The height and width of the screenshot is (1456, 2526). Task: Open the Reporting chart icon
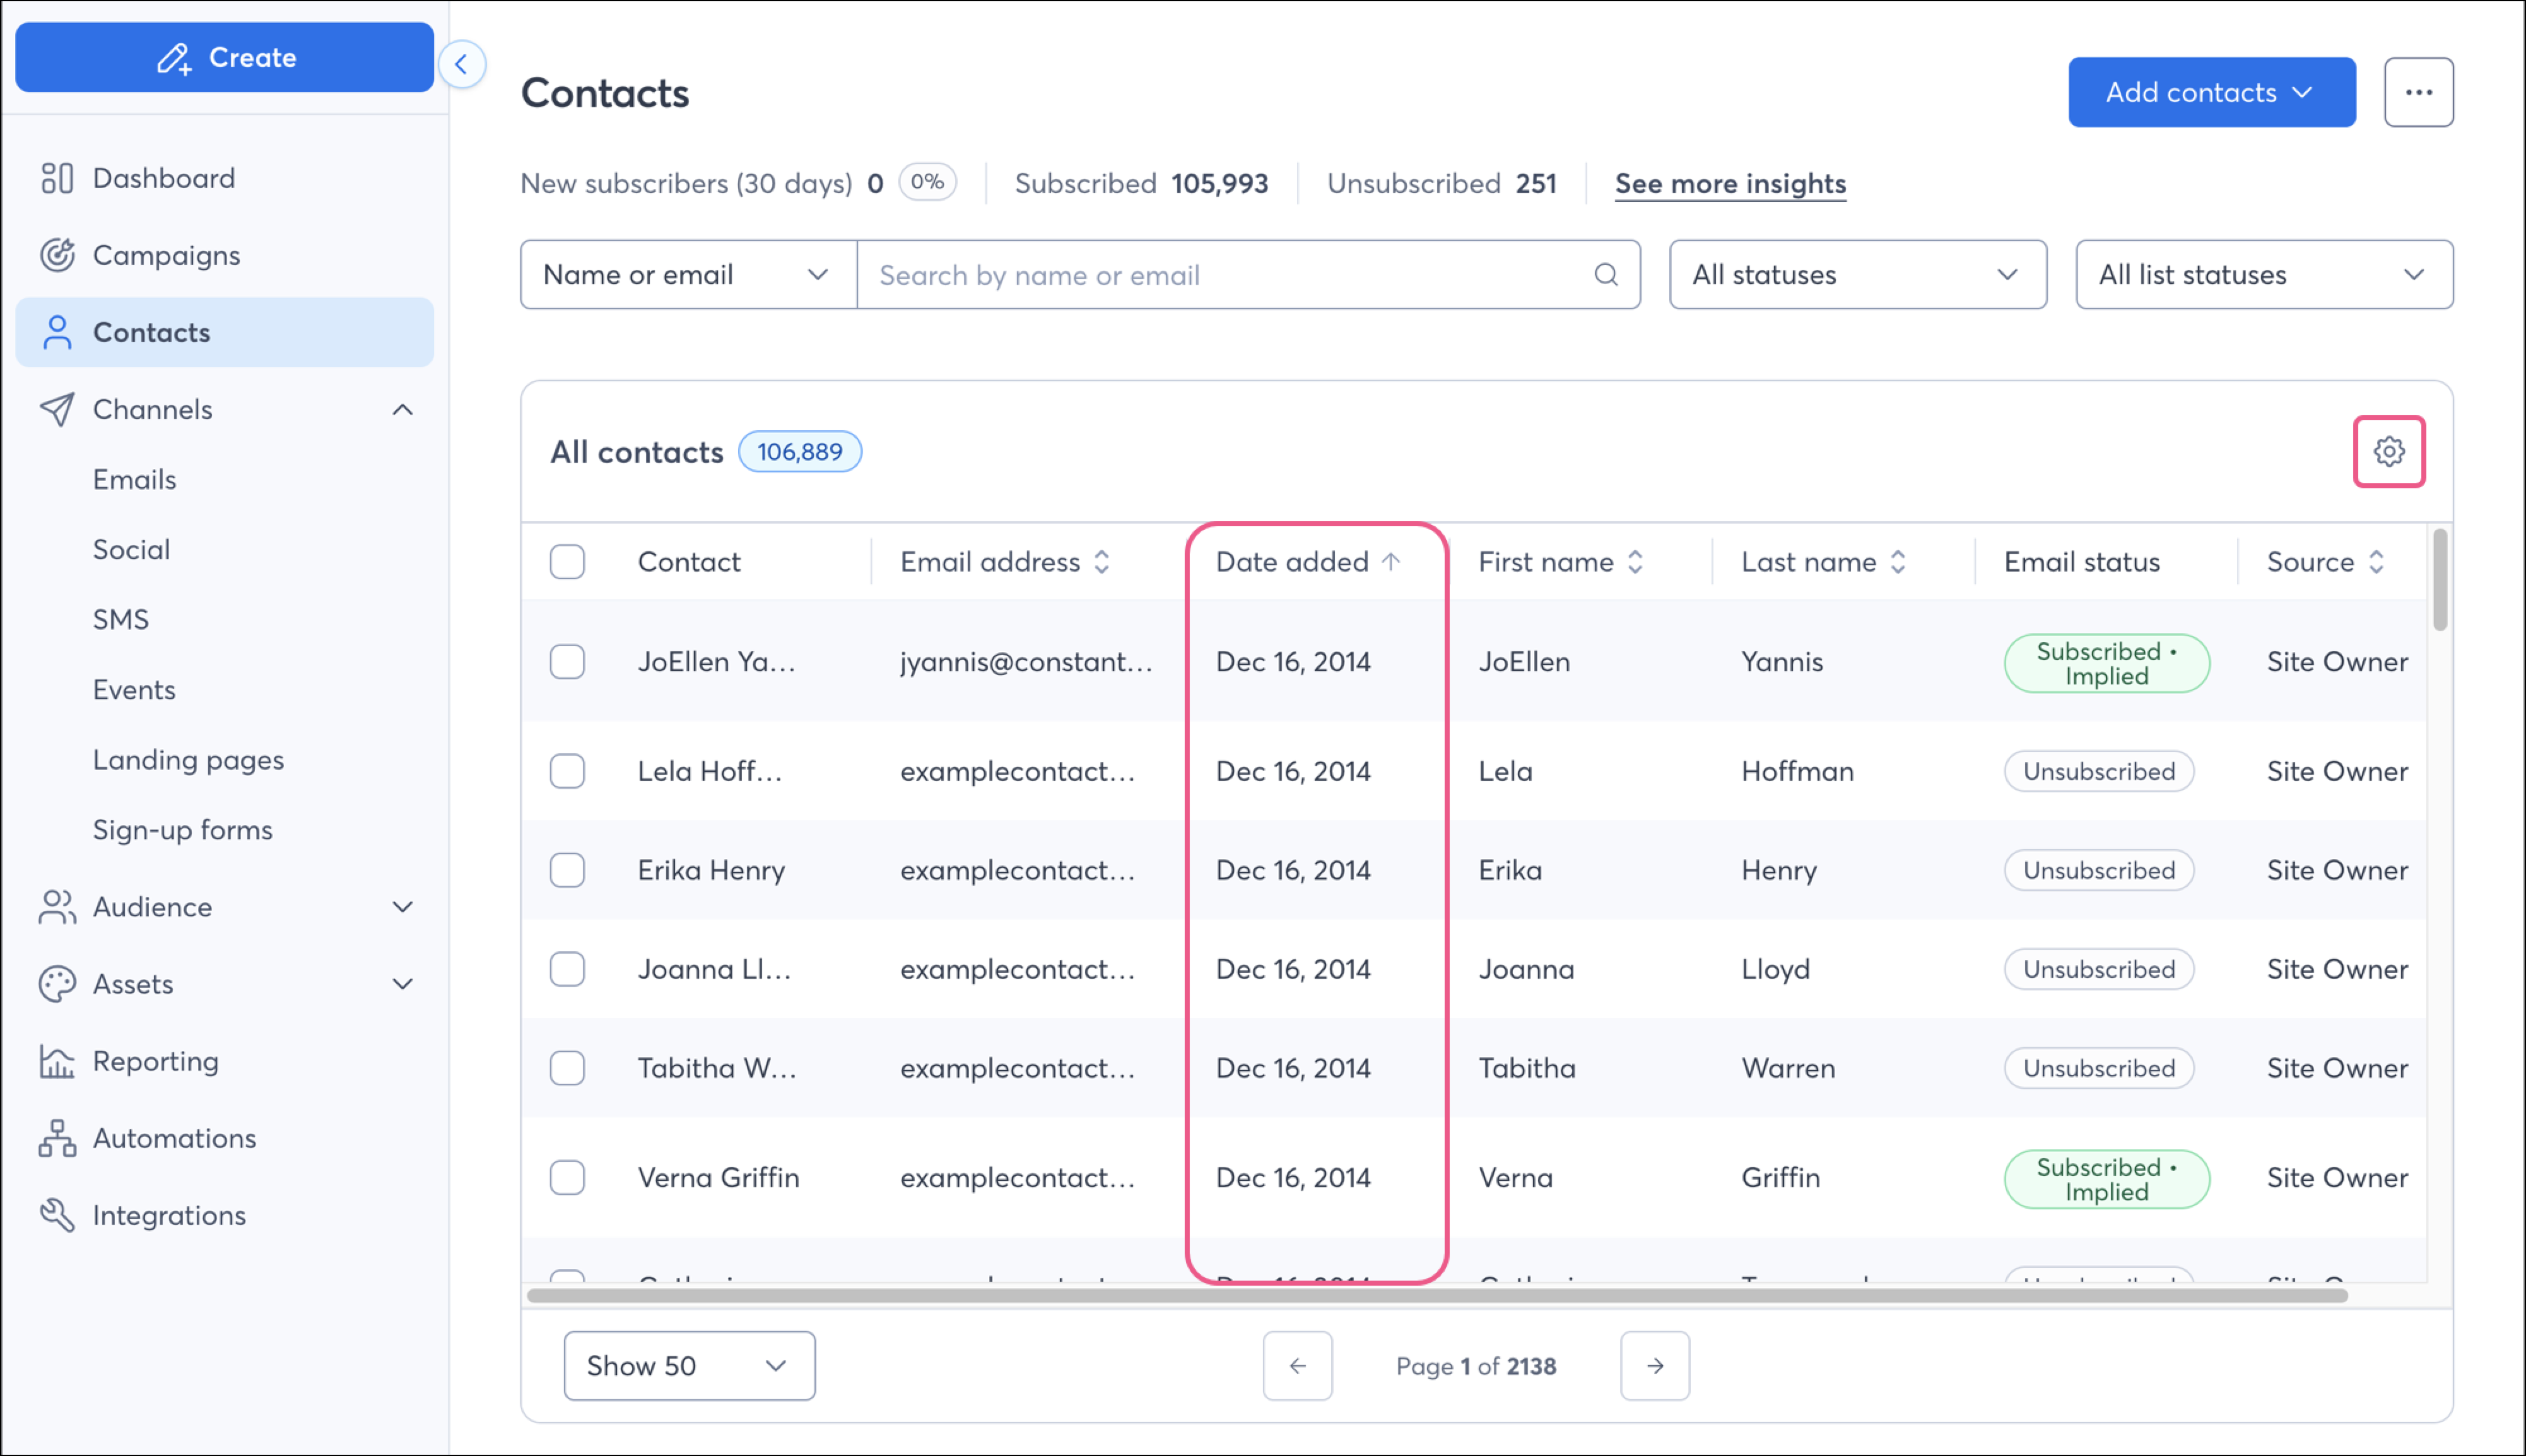(58, 1061)
